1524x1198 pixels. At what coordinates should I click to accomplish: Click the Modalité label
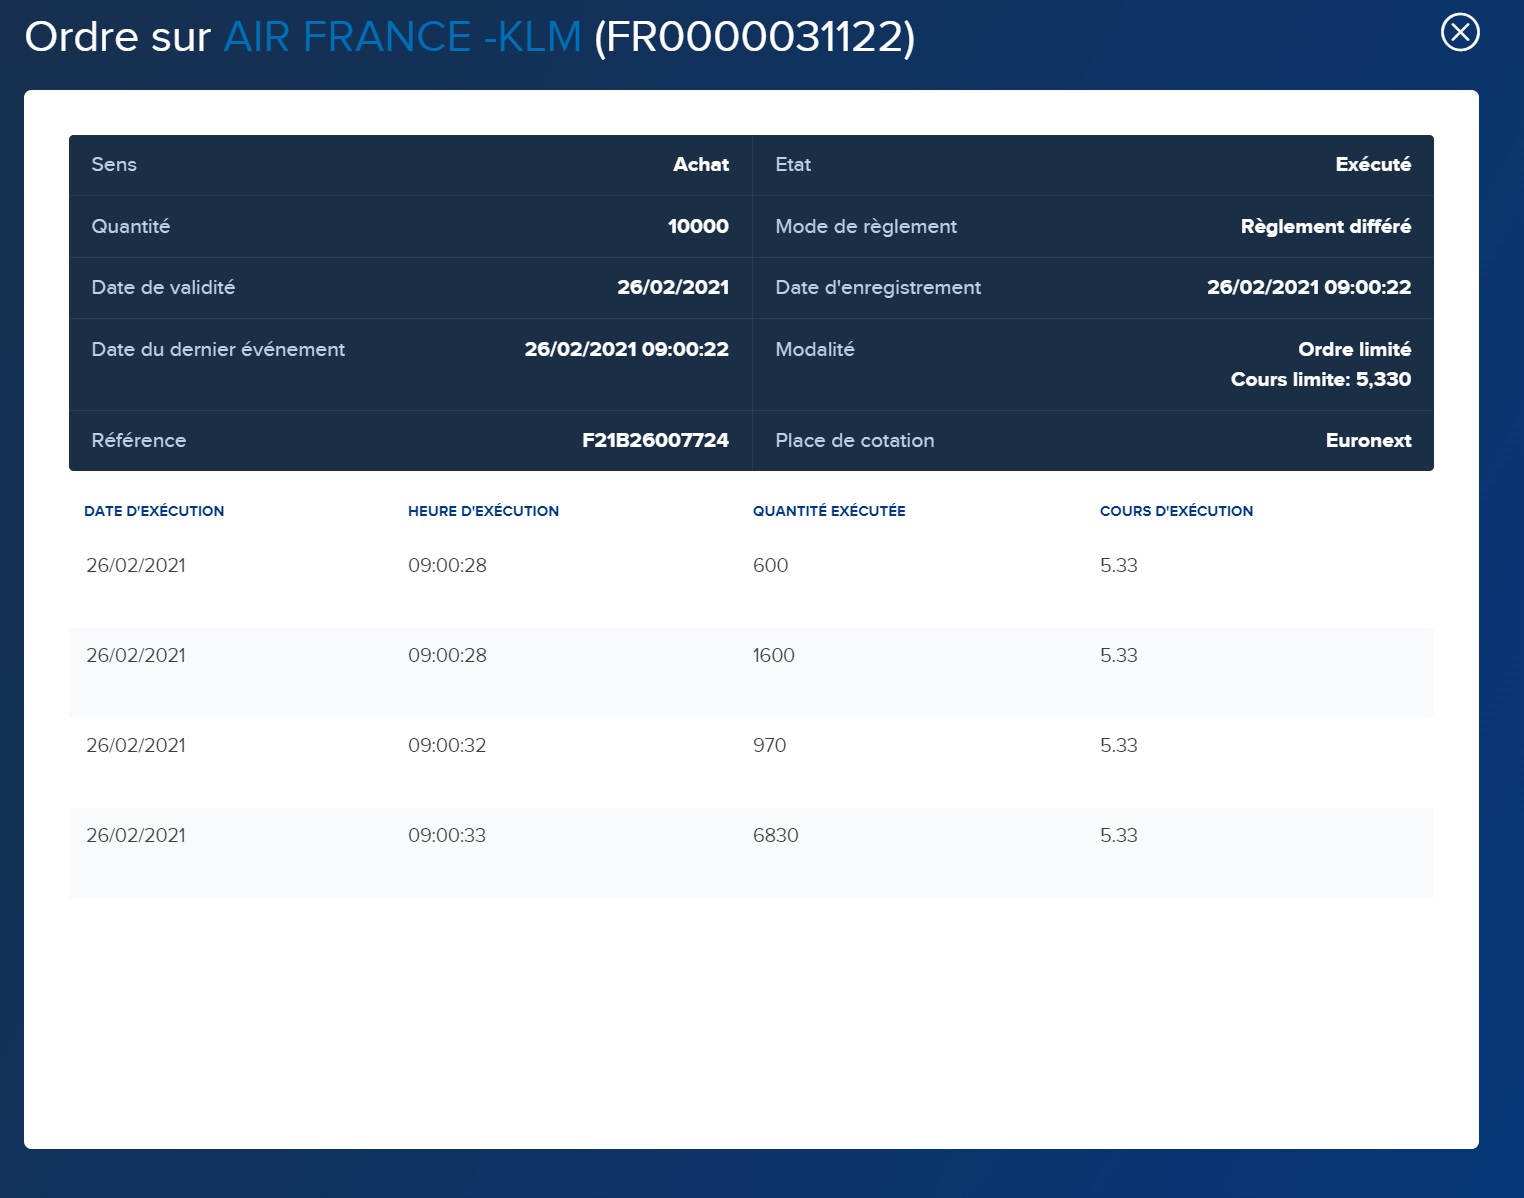[815, 349]
